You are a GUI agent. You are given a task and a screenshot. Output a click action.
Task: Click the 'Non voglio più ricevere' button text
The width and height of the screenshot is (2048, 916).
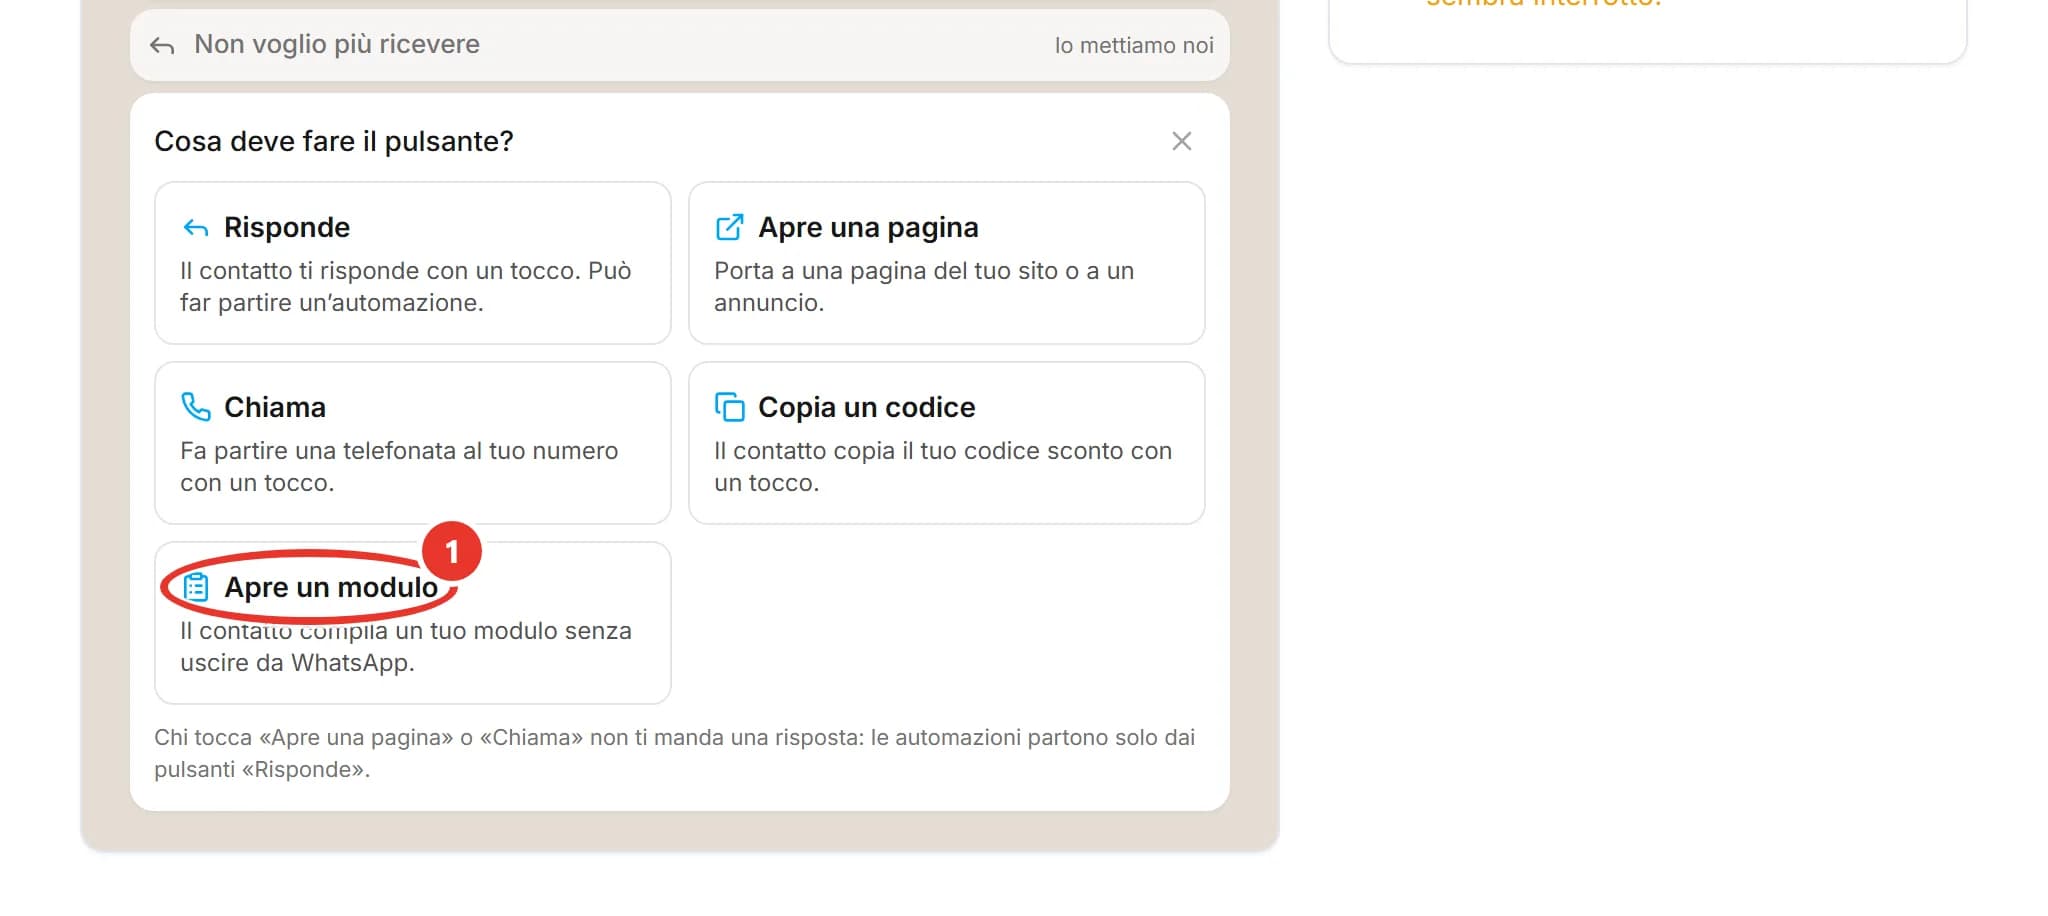tap(337, 44)
